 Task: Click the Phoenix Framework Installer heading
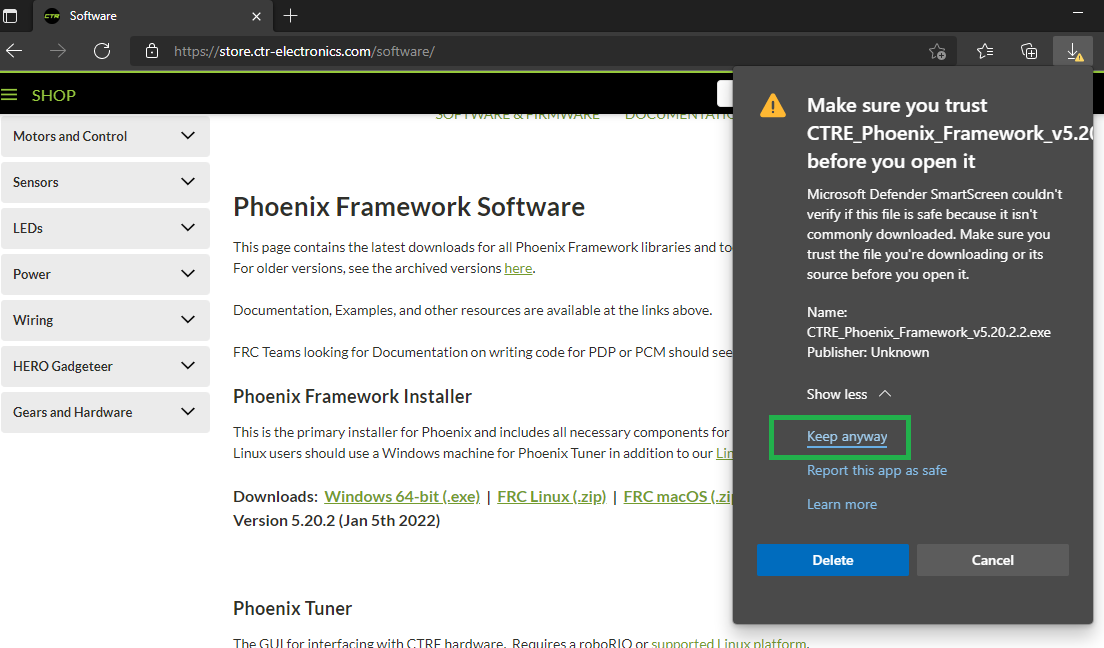(352, 397)
